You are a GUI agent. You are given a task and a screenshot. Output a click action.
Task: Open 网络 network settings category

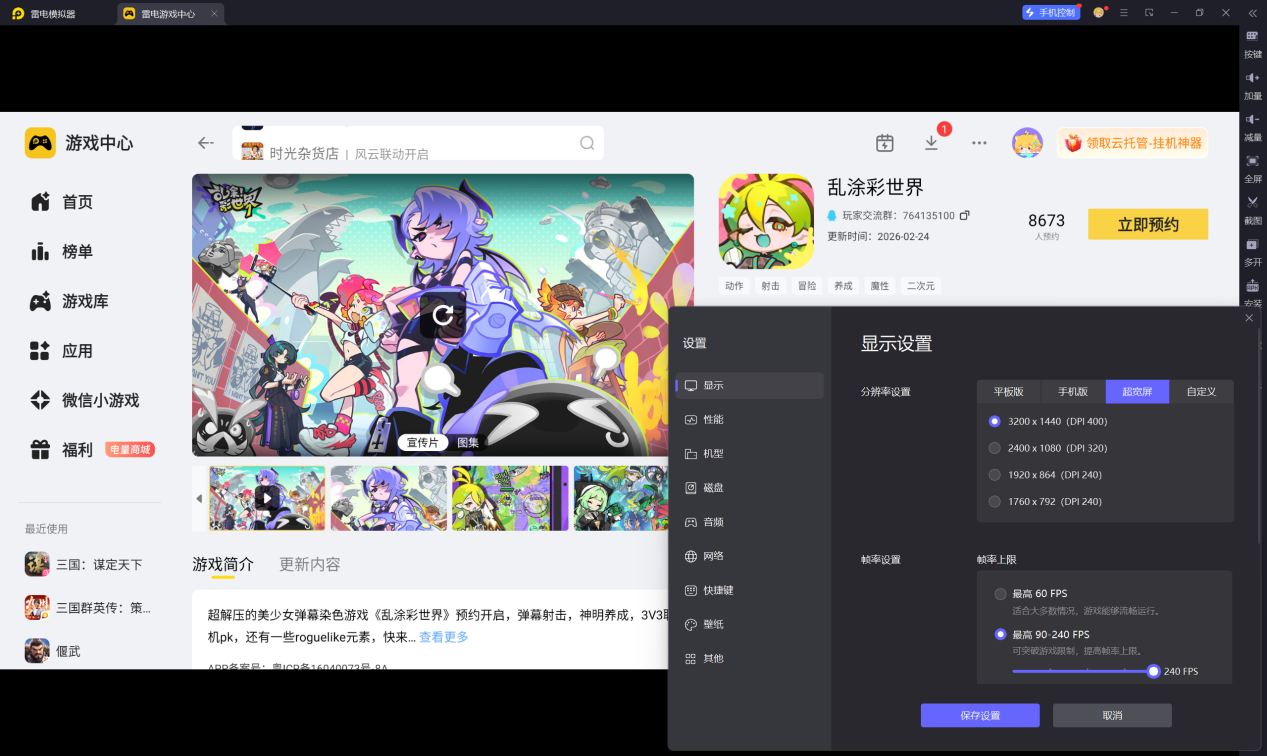[x=750, y=556]
